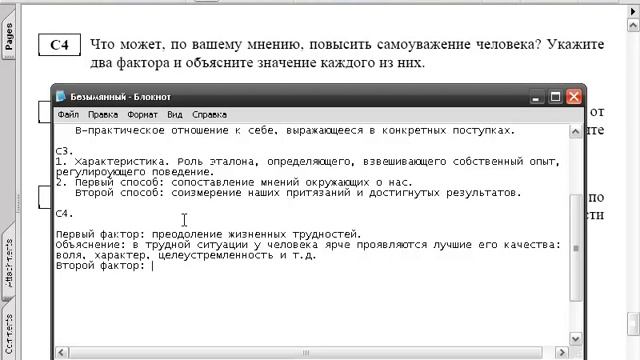Open the Вид menu

[175, 115]
